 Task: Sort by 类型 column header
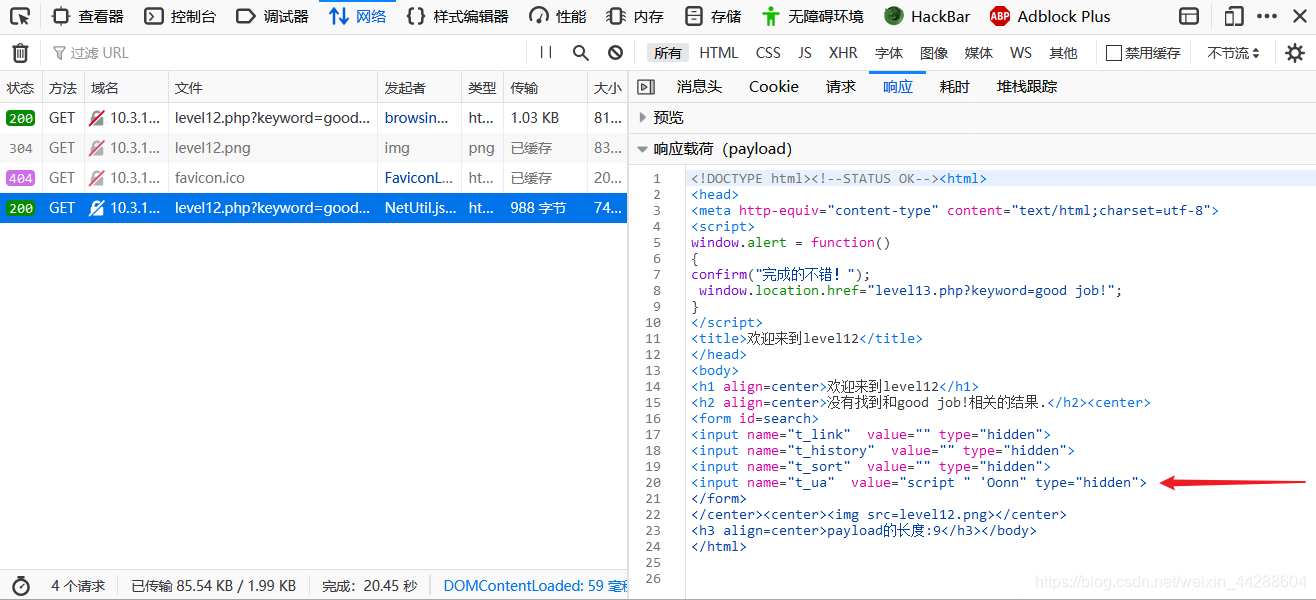coord(483,88)
